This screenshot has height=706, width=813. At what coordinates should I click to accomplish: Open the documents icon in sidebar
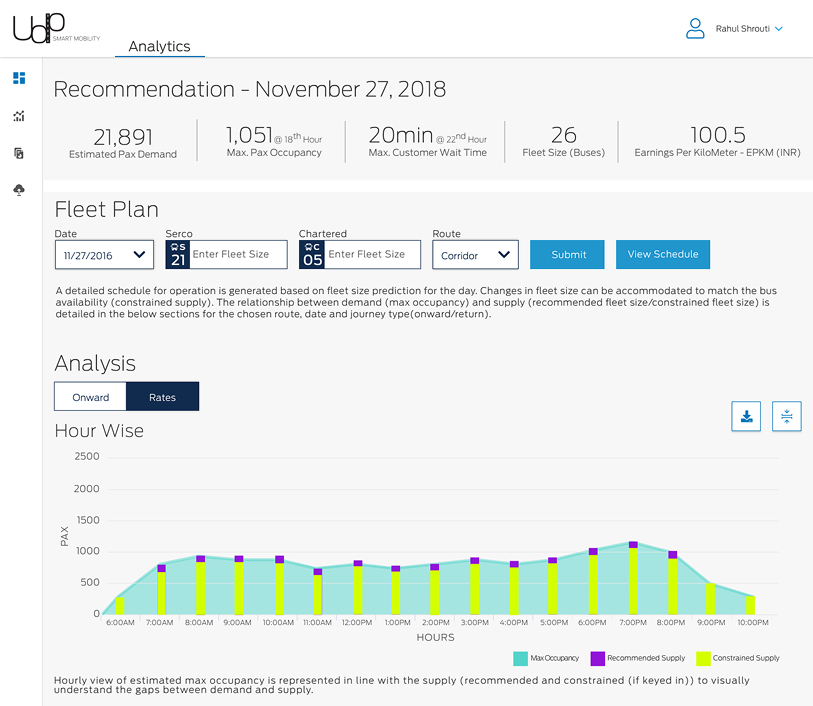pos(19,153)
